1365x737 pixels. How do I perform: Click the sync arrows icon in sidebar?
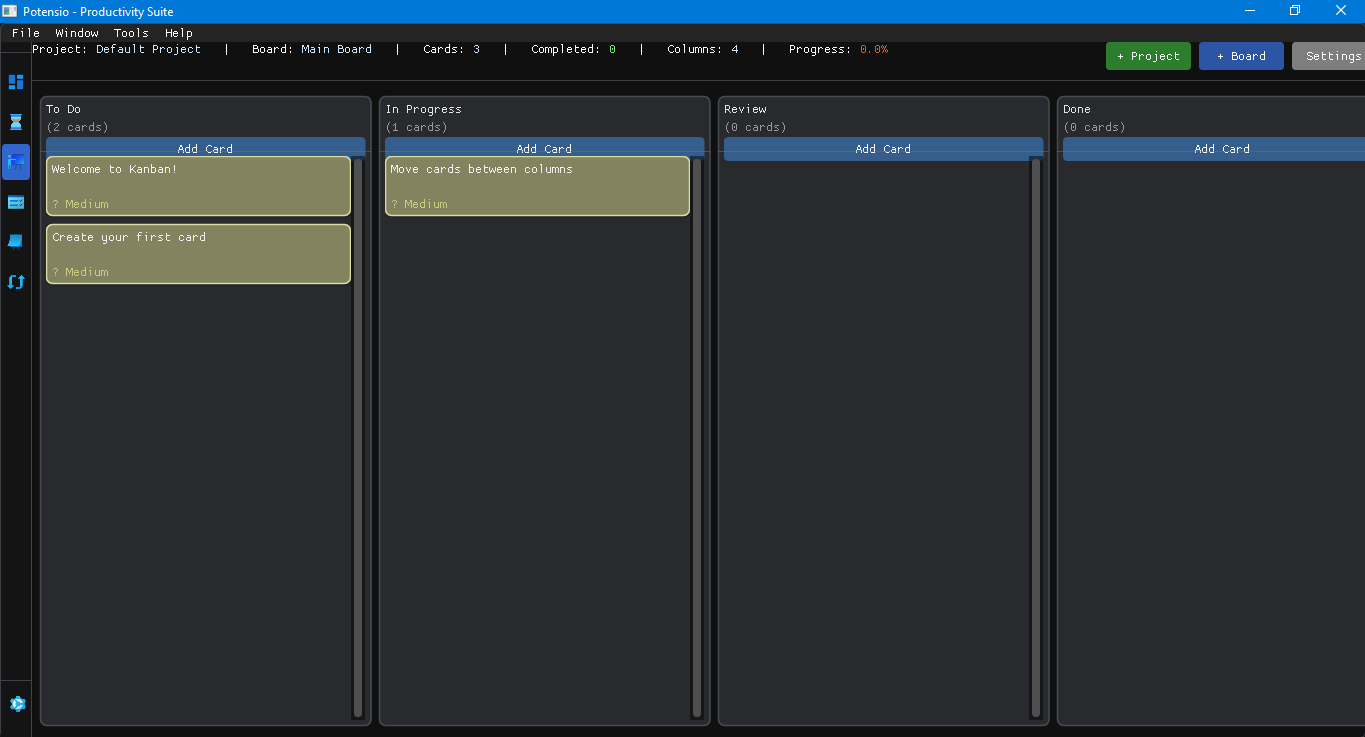(x=16, y=282)
